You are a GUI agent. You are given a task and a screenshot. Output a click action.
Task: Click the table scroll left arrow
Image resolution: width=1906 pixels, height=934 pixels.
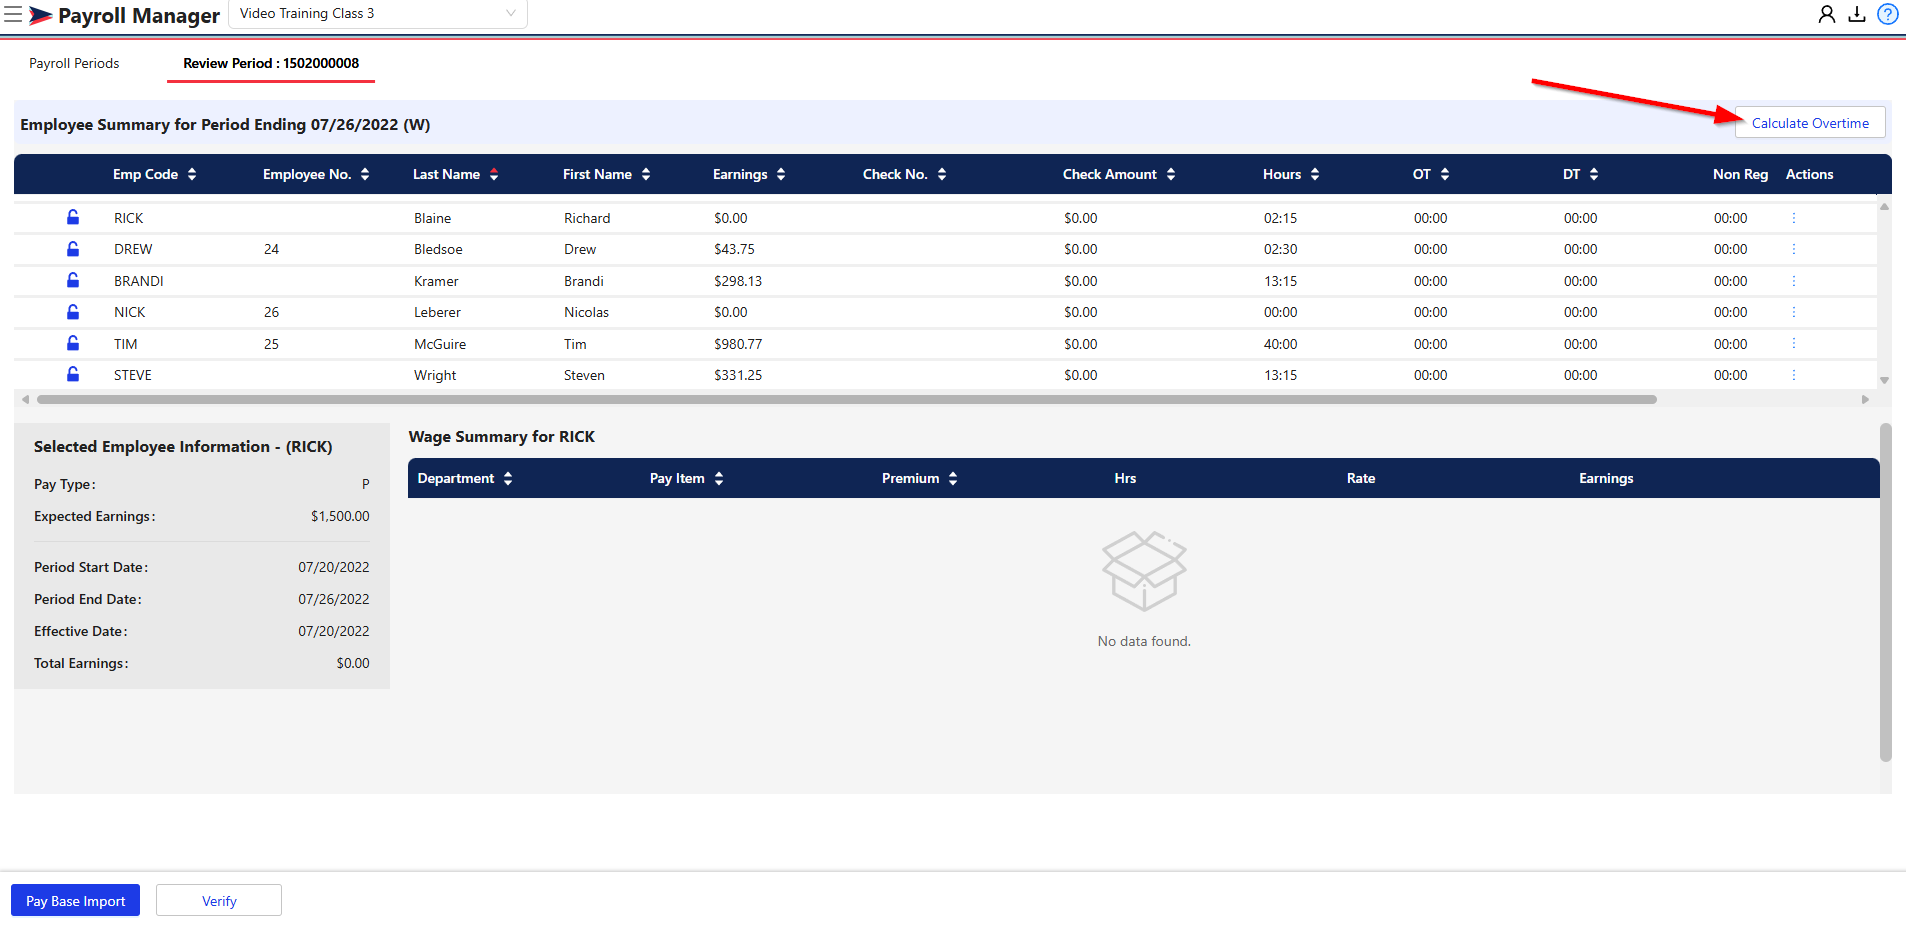[x=25, y=399]
